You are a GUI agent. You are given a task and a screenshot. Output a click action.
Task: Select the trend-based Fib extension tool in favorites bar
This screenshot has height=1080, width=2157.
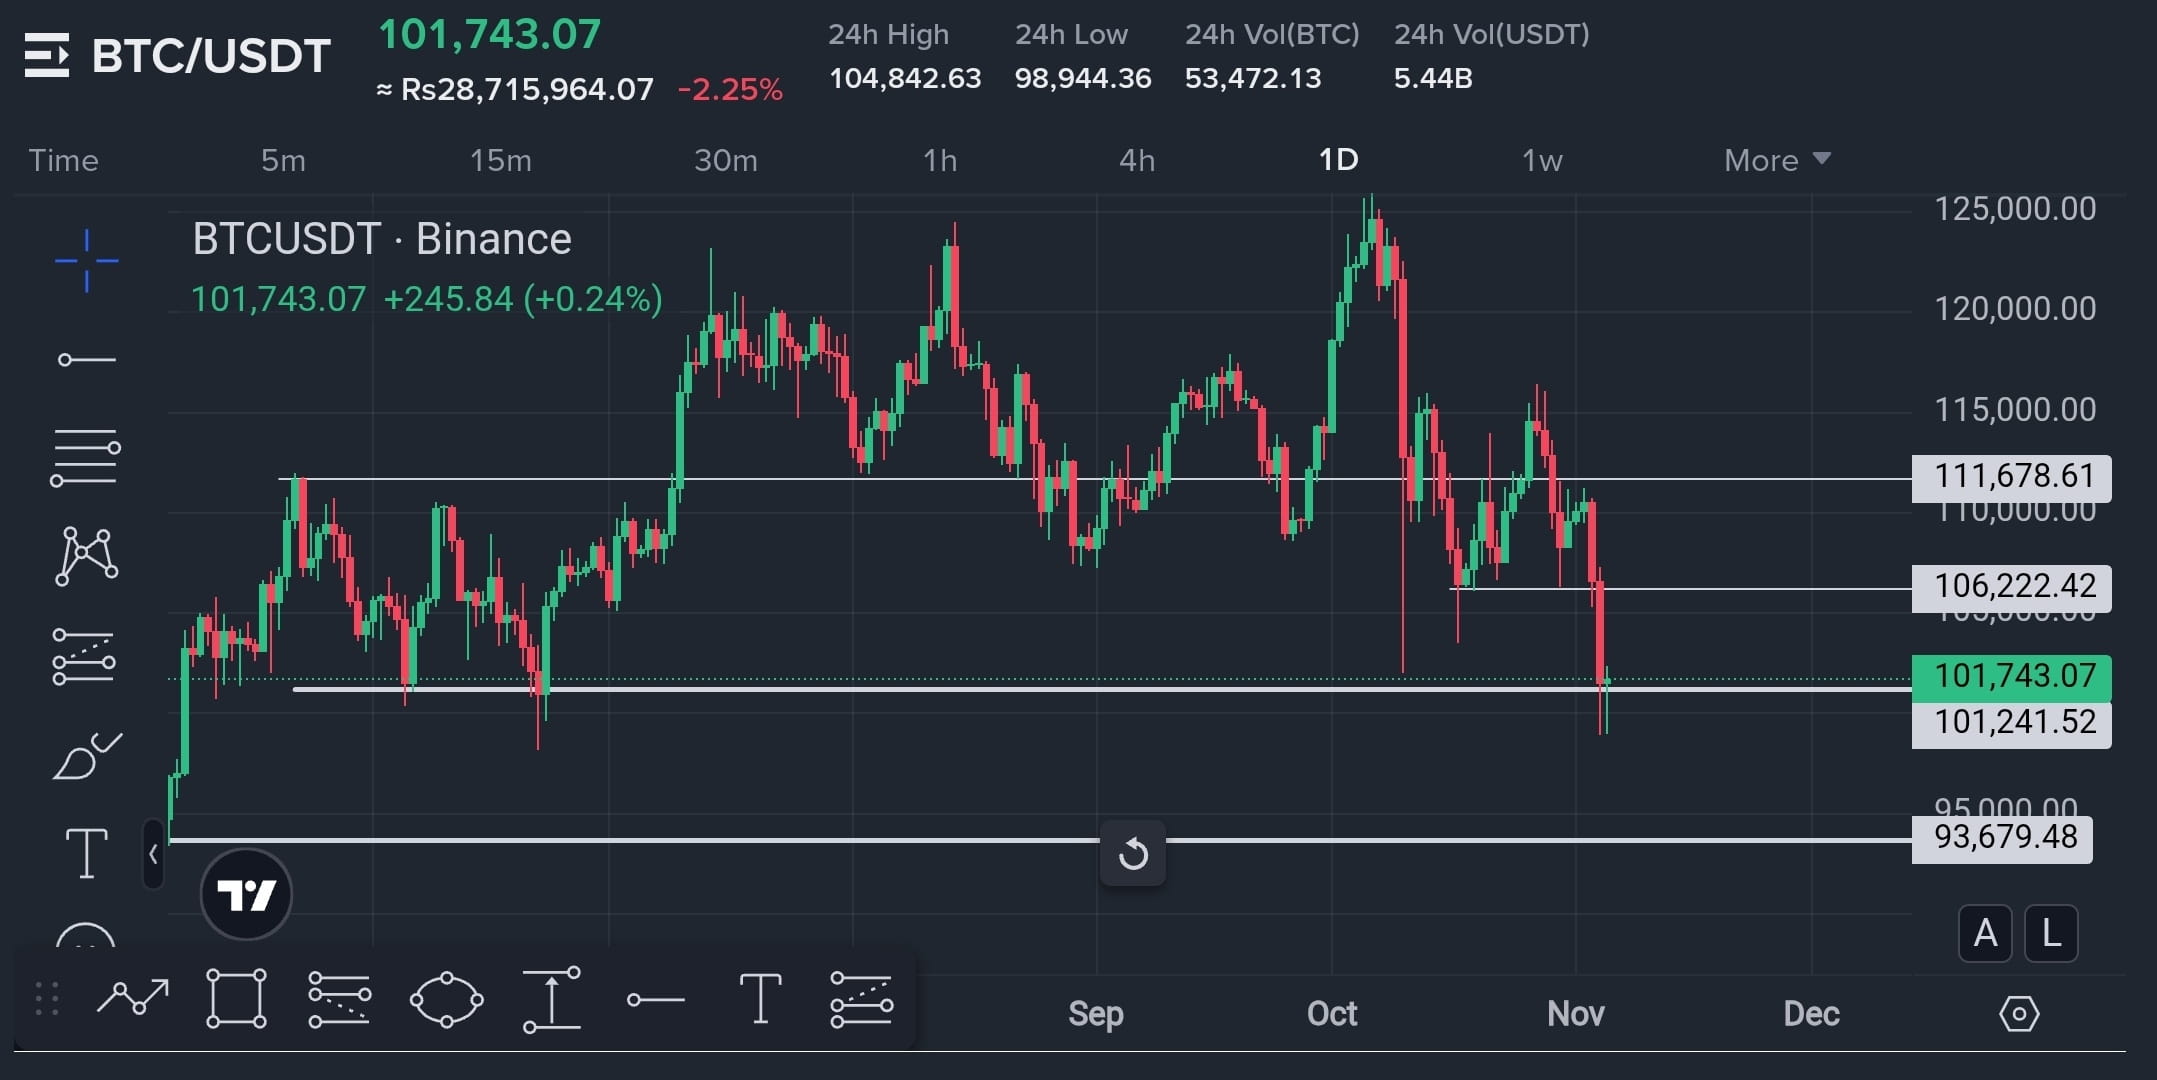(861, 999)
